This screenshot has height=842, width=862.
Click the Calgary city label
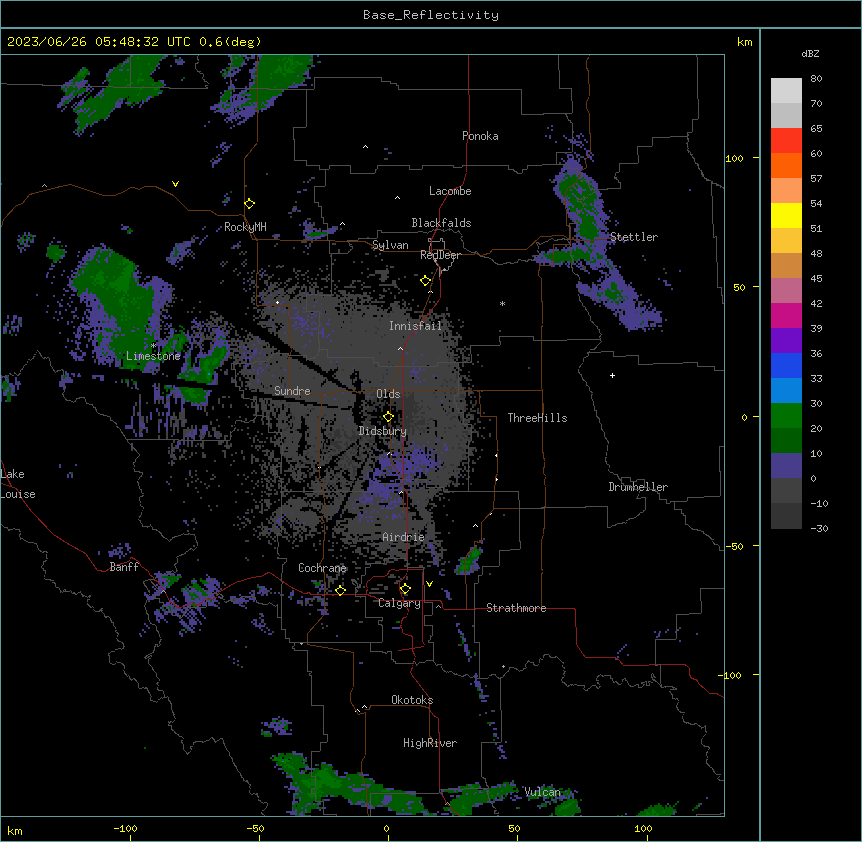point(400,603)
